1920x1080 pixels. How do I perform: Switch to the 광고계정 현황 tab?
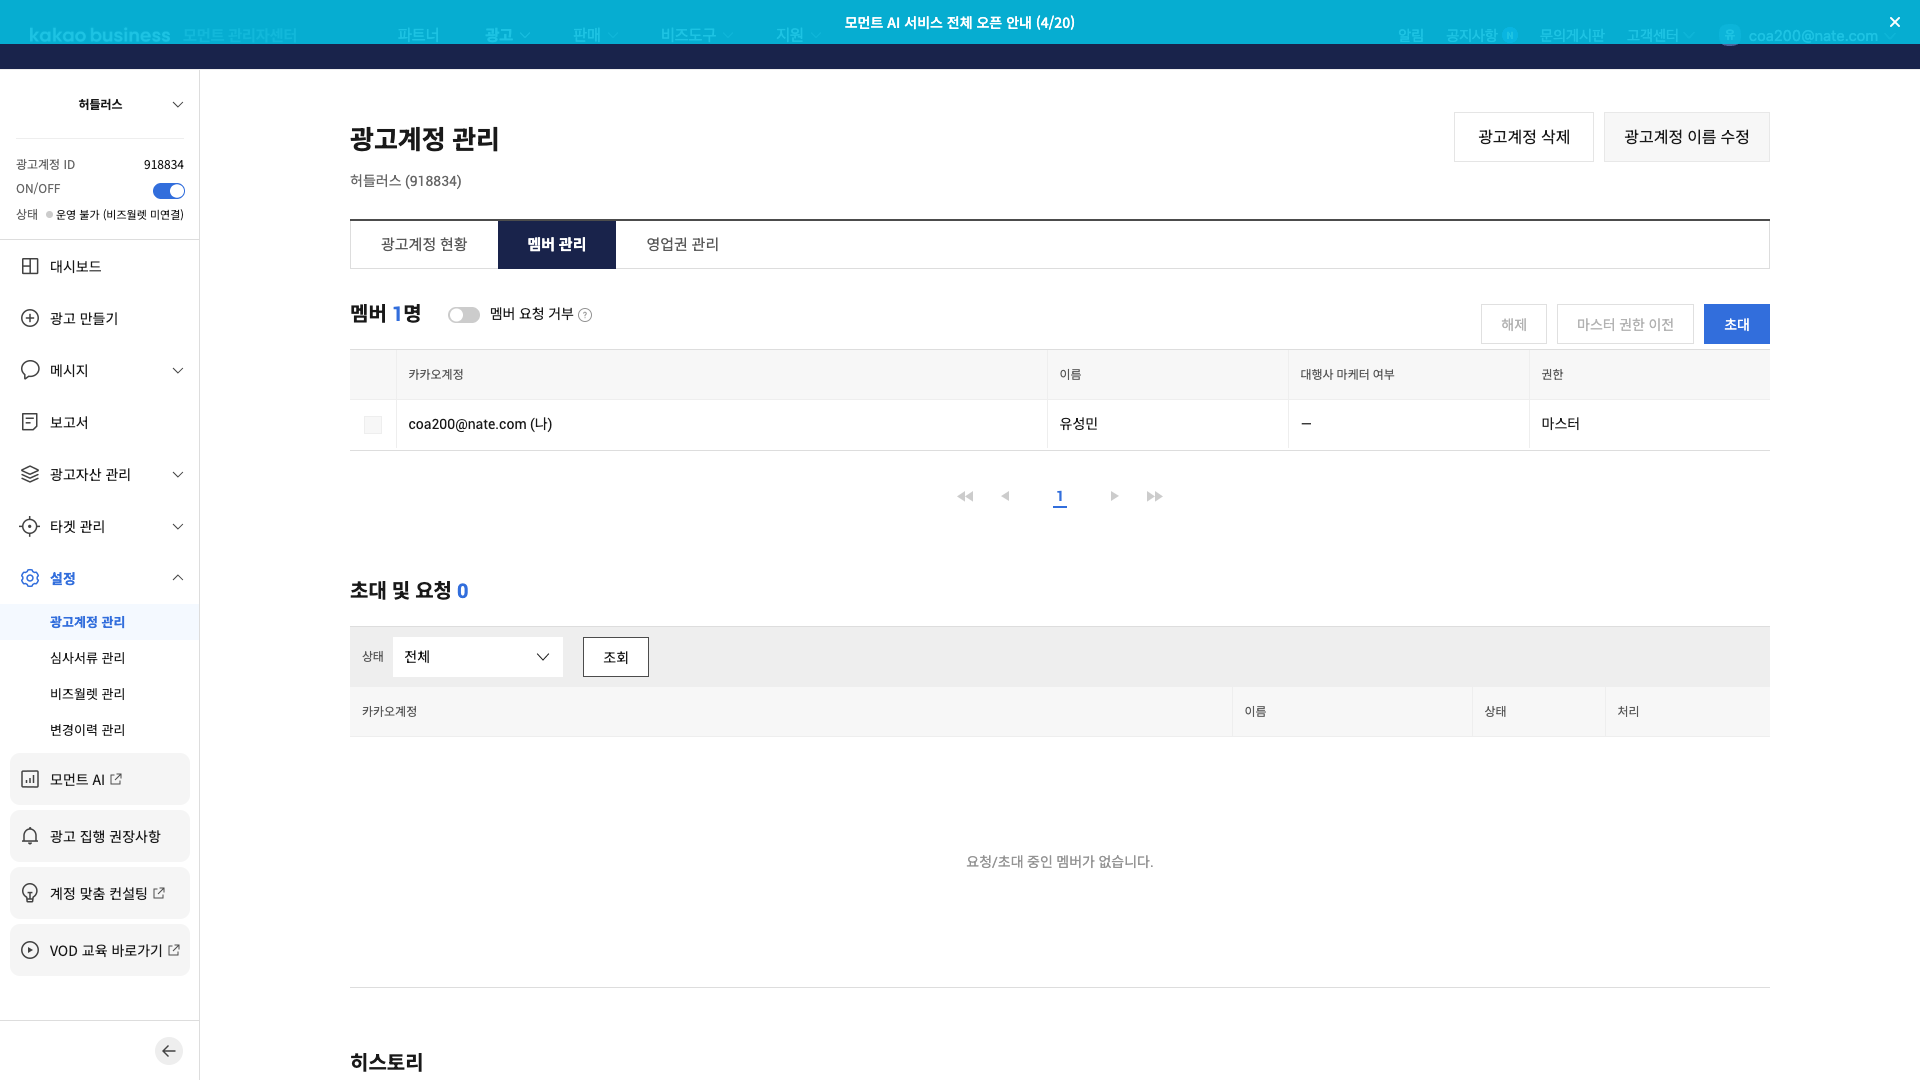(x=424, y=244)
